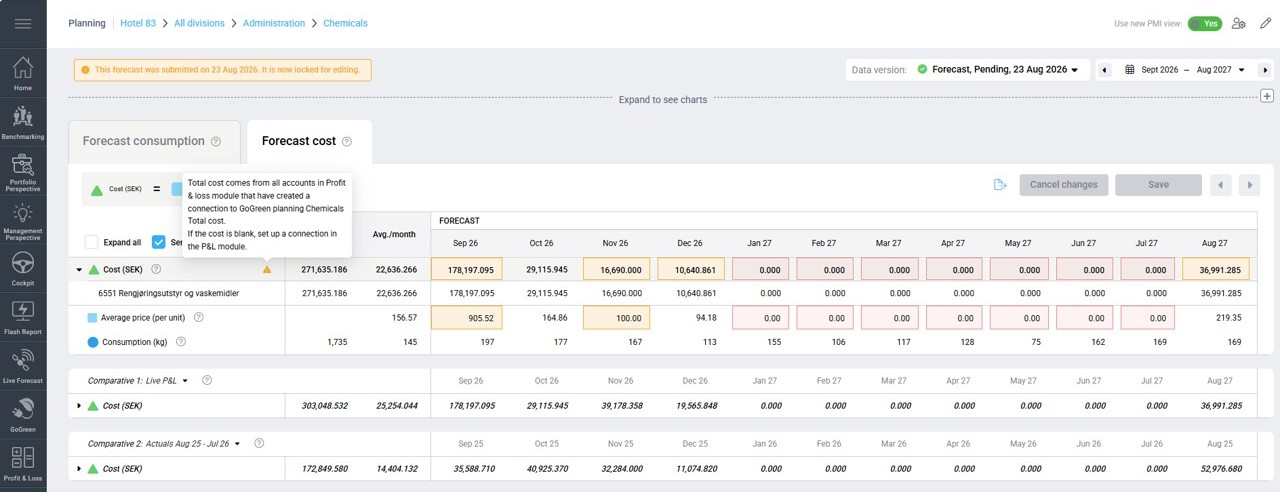Expand the Comparative 1 Cost (SEK) row
The width and height of the screenshot is (1280, 500).
point(80,406)
